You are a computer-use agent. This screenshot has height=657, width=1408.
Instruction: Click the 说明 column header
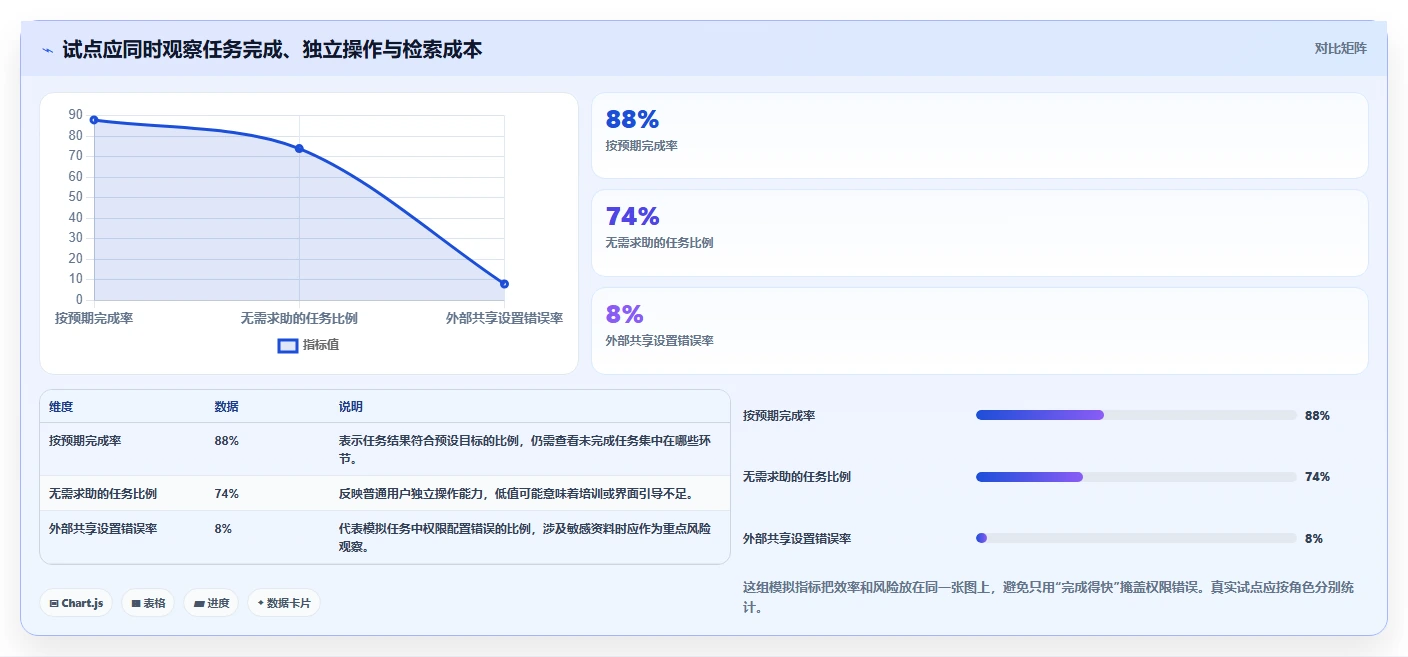coord(351,407)
